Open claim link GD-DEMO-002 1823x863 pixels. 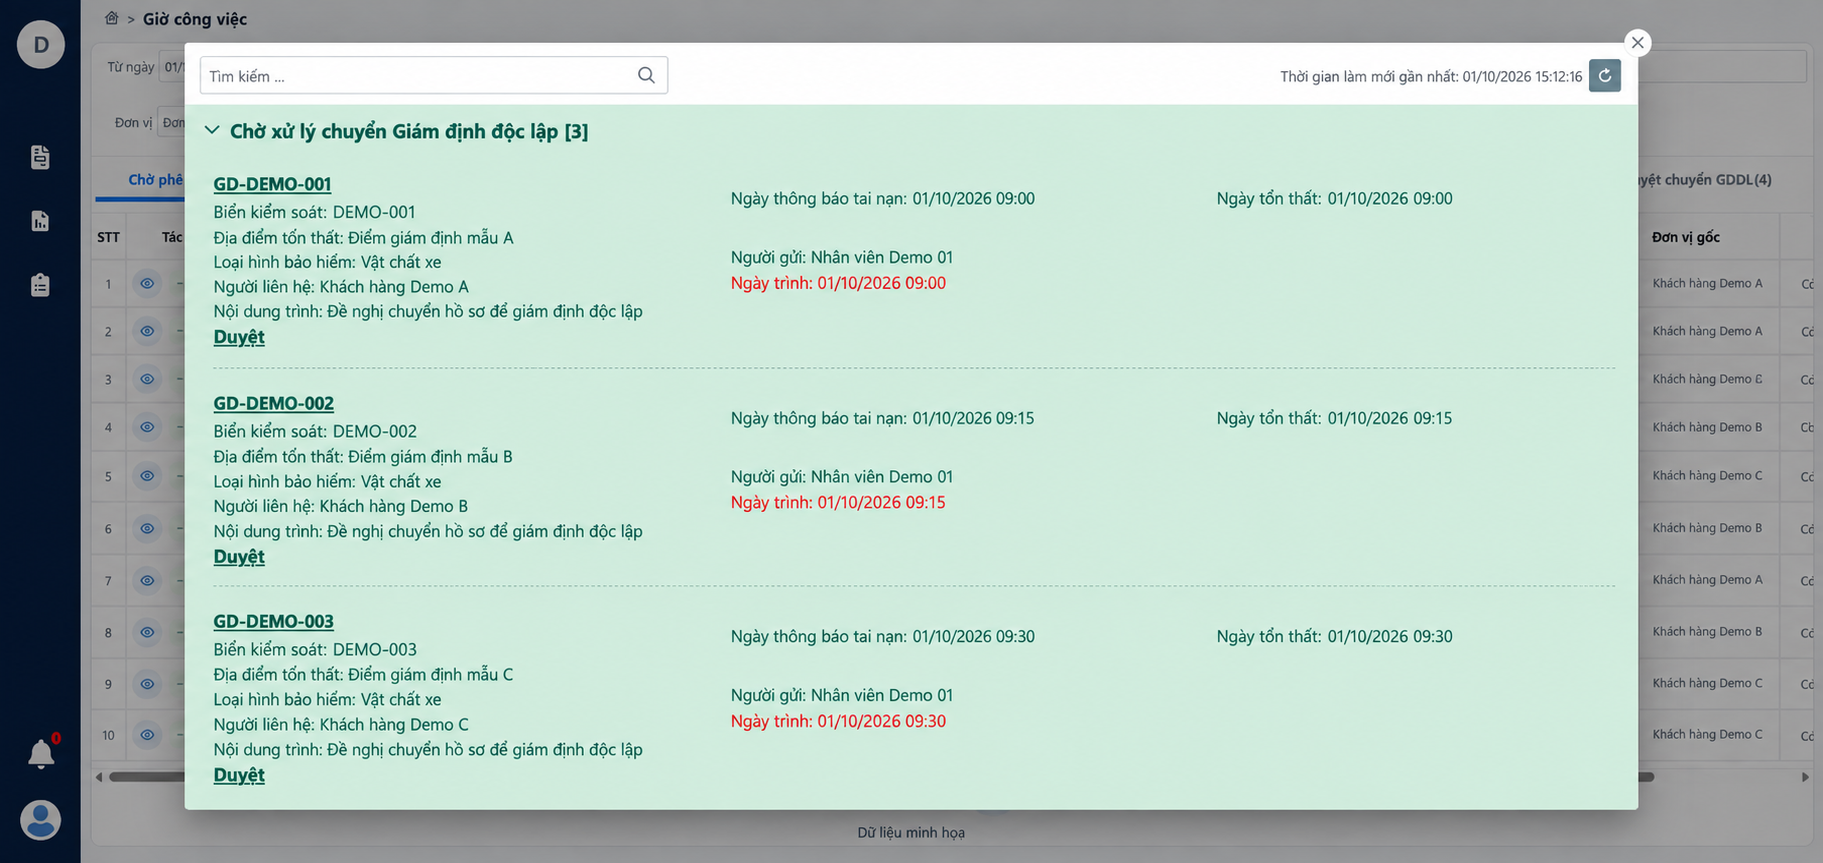273,403
